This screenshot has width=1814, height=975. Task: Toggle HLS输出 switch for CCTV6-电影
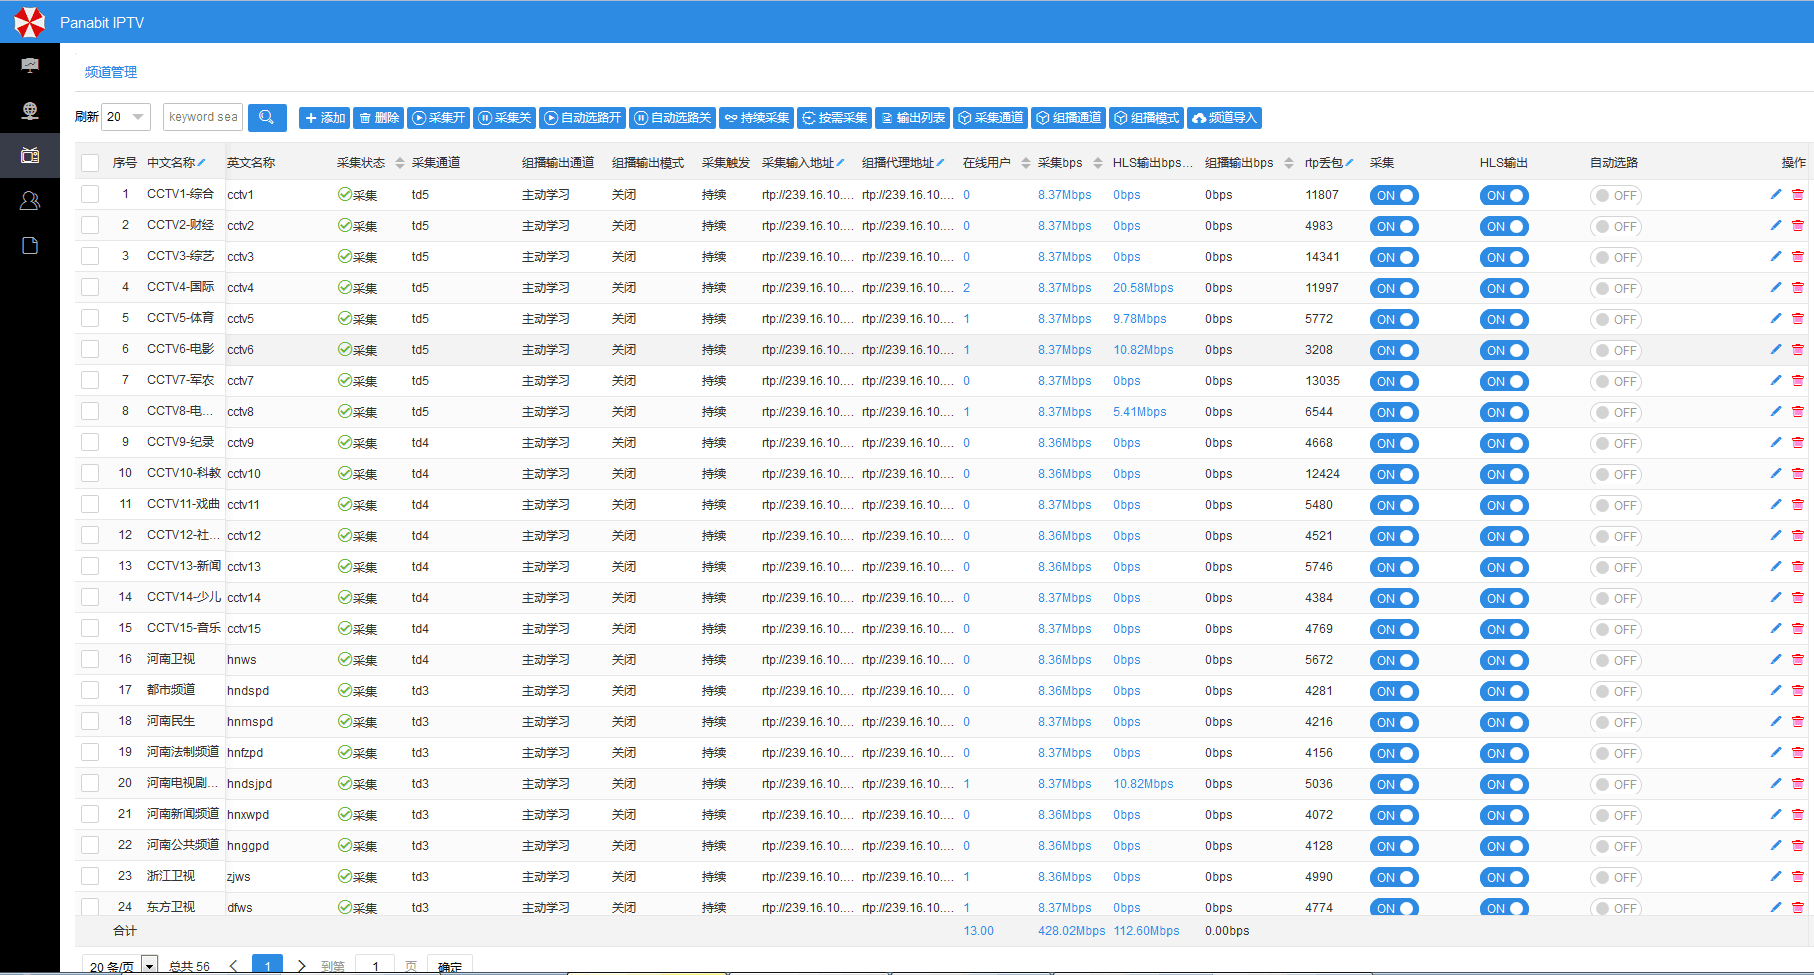(1504, 350)
